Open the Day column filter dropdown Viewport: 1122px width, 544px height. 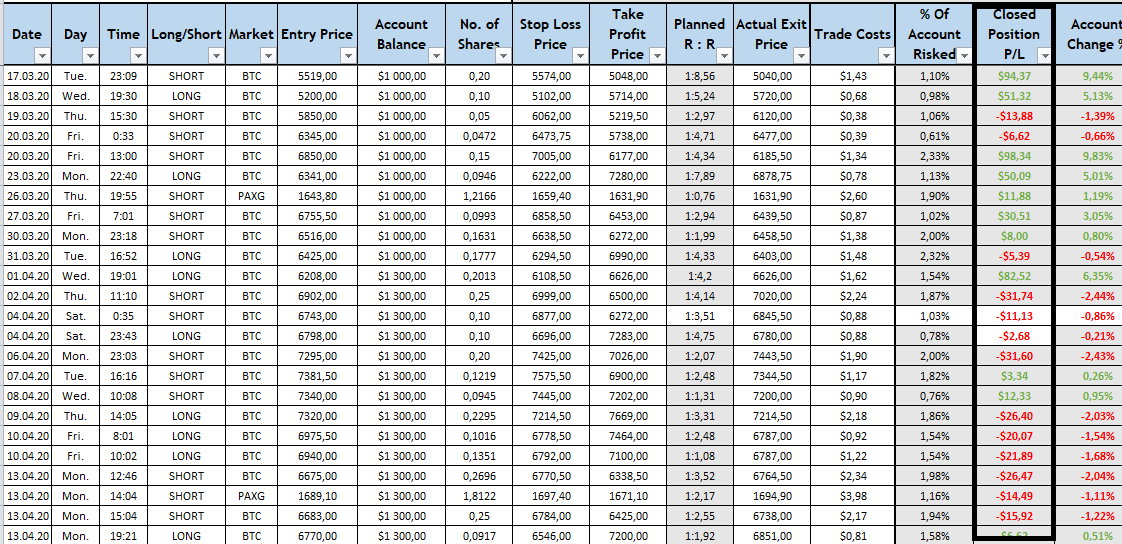90,56
